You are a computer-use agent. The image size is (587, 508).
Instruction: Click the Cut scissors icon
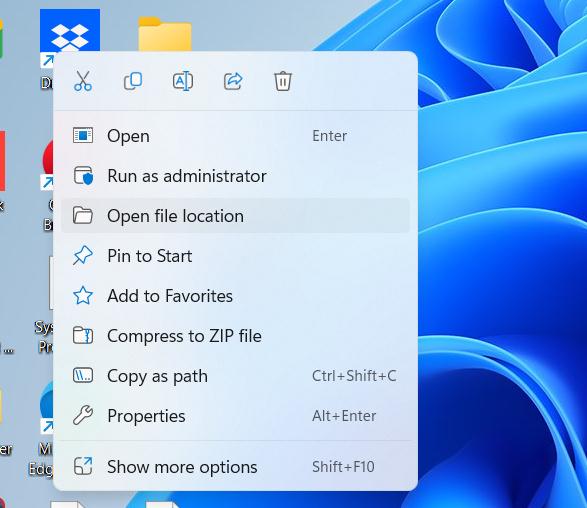(x=83, y=81)
